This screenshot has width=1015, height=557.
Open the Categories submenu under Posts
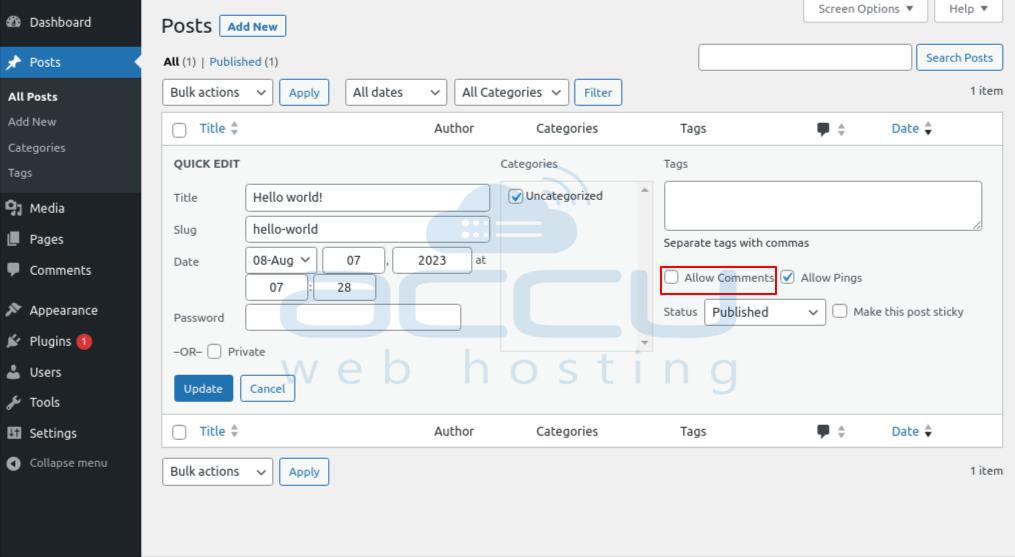click(x=37, y=147)
